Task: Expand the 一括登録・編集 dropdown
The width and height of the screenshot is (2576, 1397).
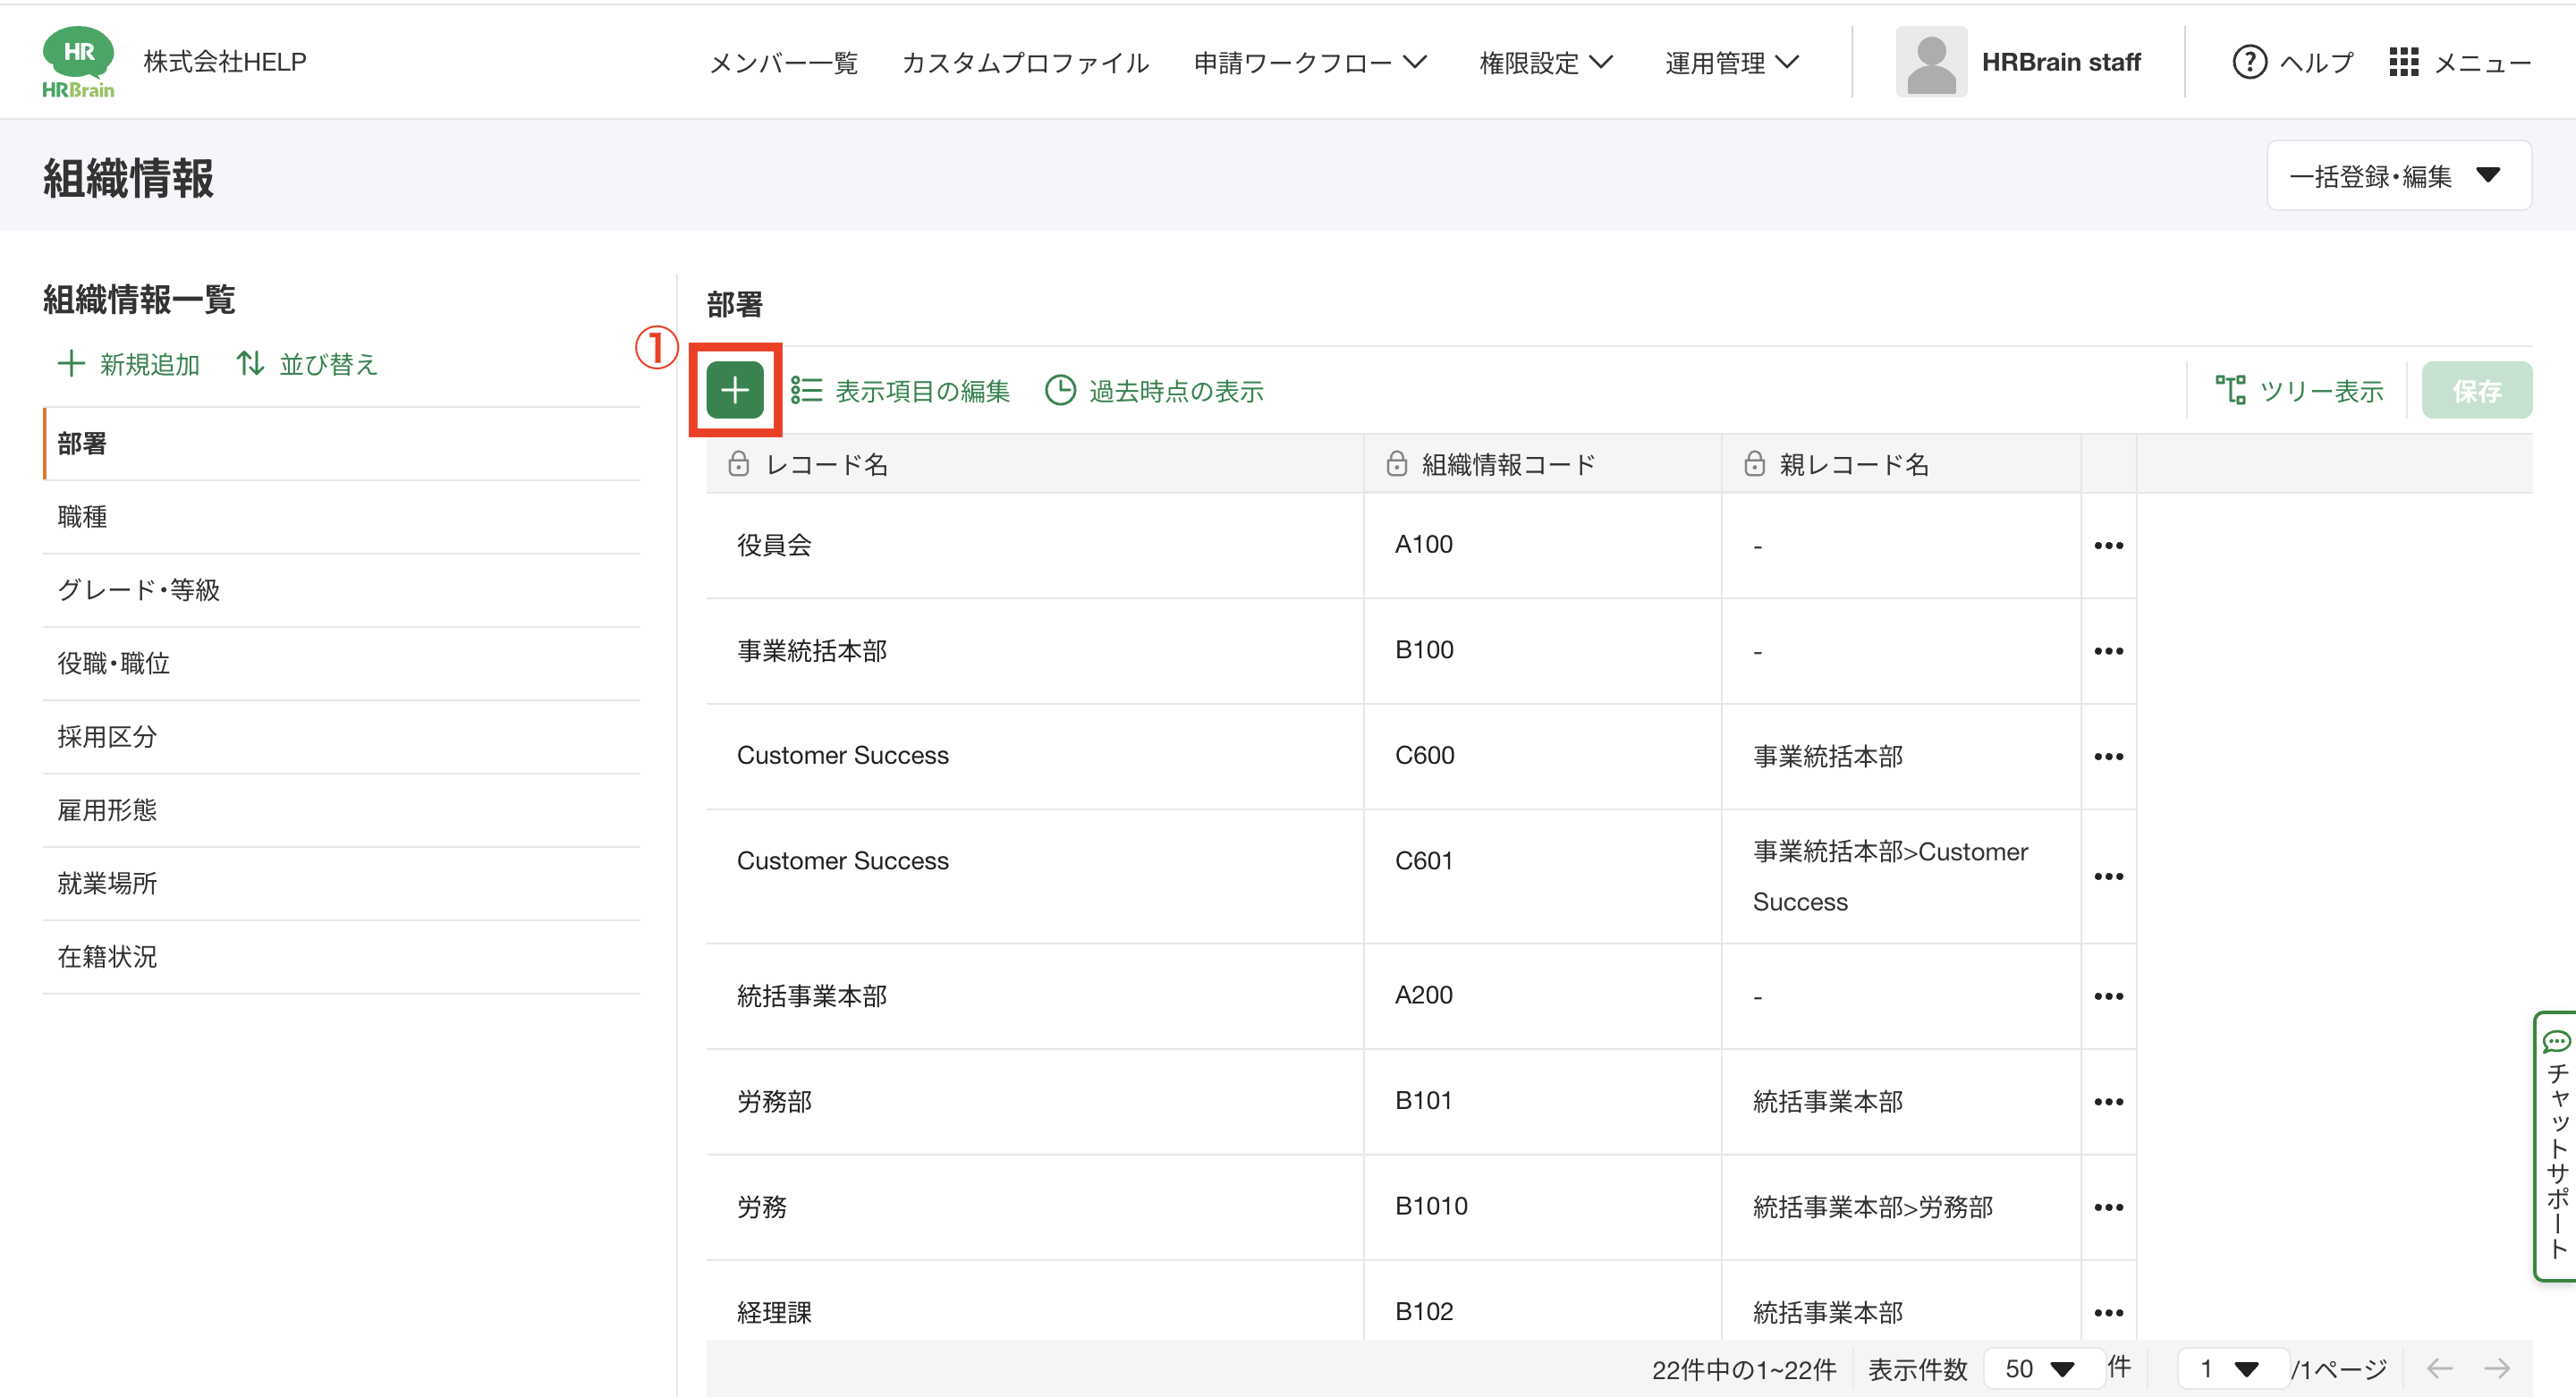Action: 2398,176
